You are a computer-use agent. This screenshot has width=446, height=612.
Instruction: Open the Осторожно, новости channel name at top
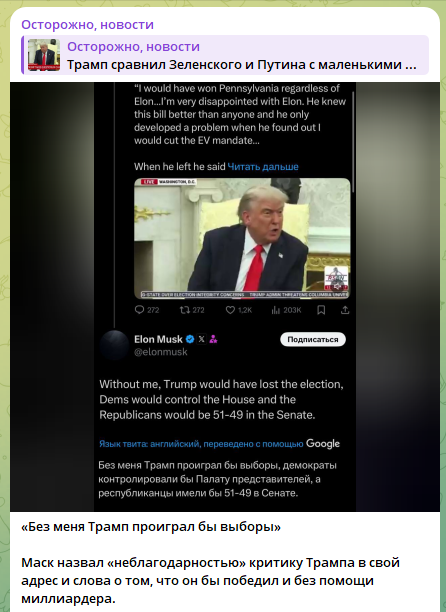tap(87, 25)
